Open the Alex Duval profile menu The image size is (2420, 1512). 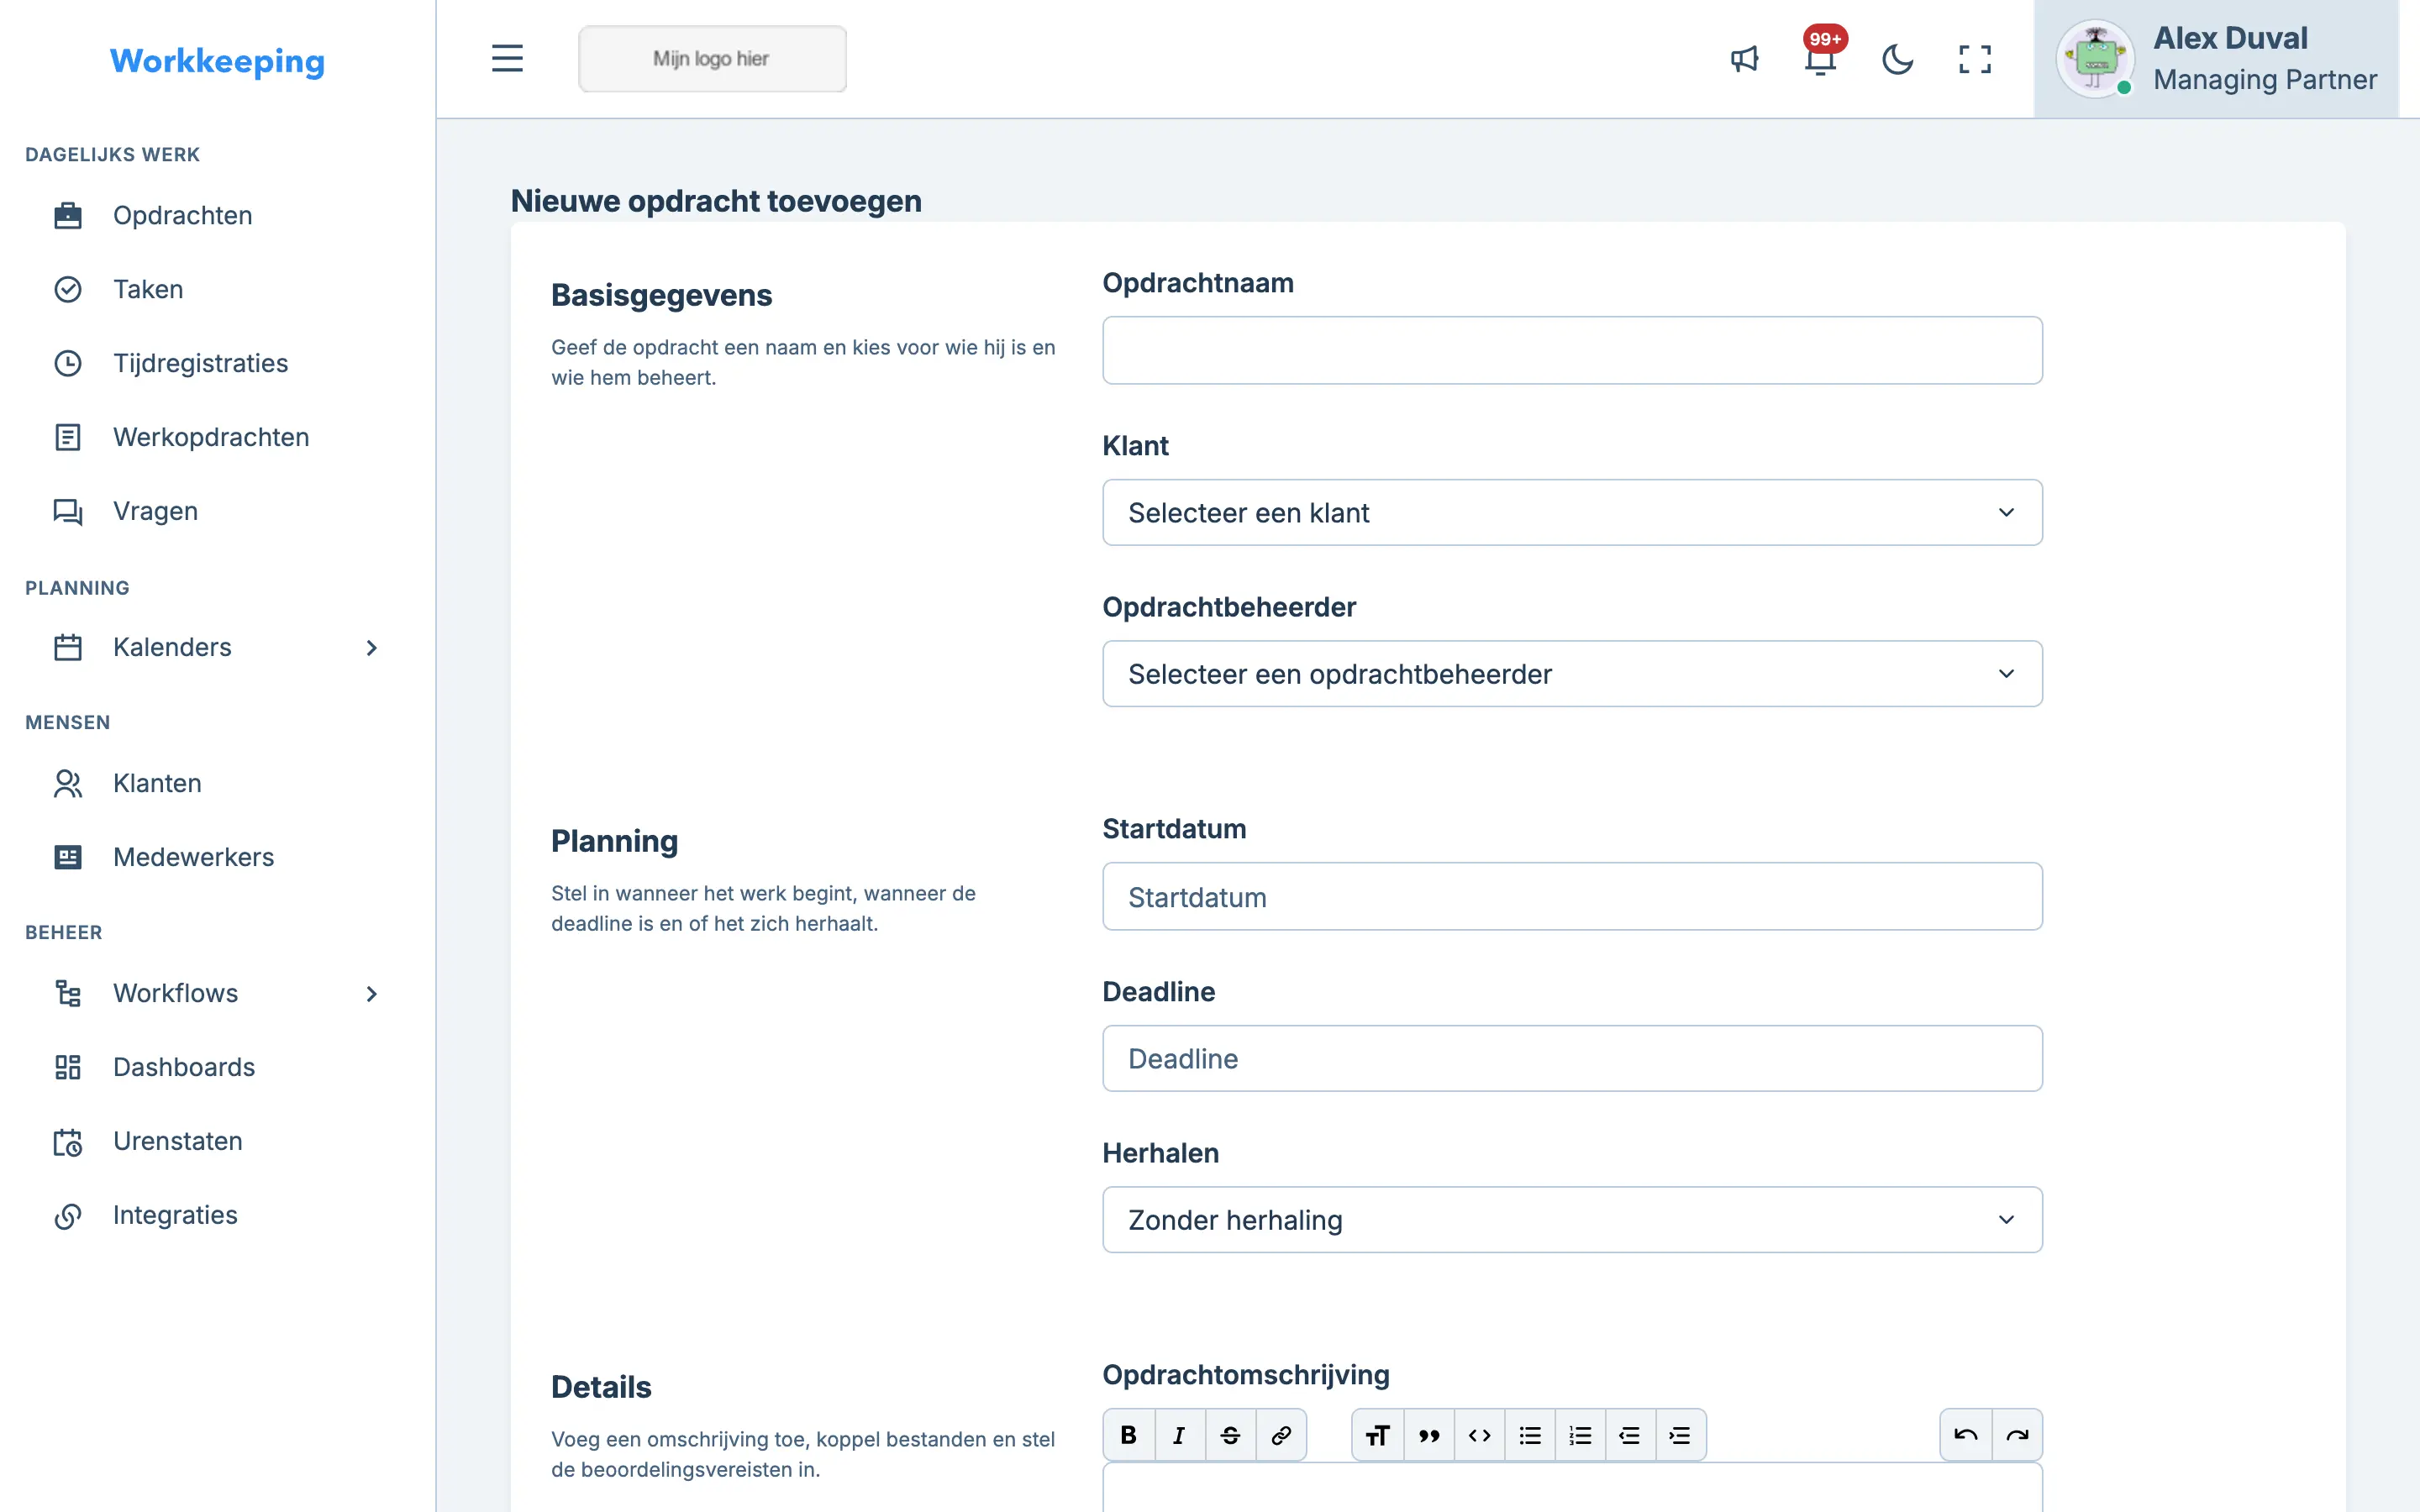click(x=2216, y=59)
